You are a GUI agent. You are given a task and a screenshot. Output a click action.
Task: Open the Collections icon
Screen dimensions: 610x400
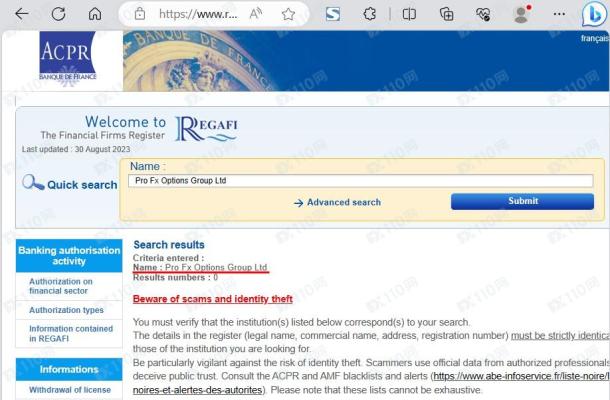(446, 14)
